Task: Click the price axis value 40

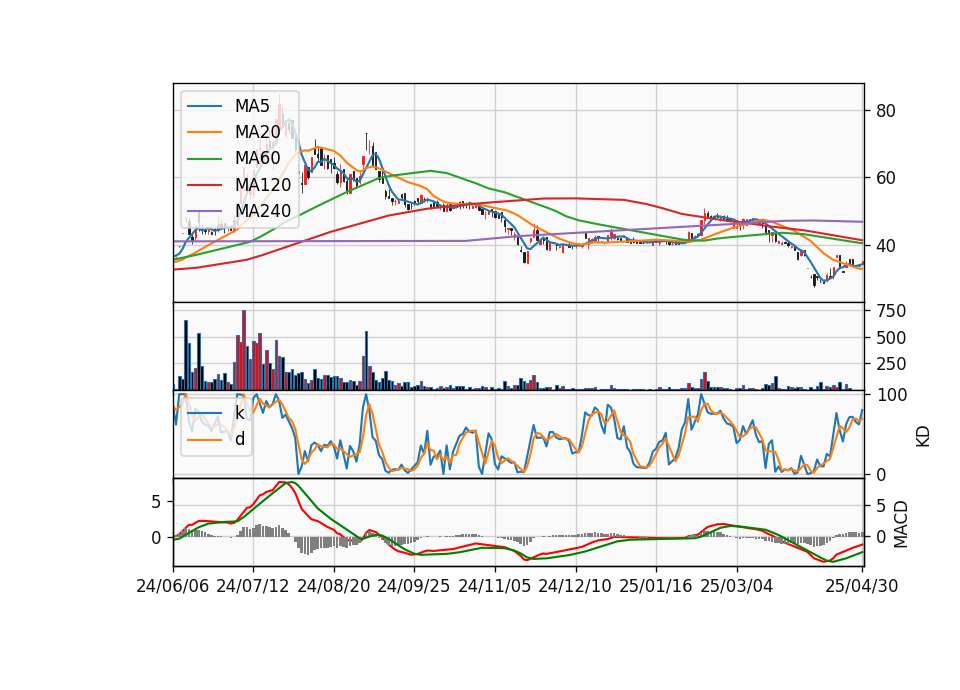Action: (x=886, y=246)
